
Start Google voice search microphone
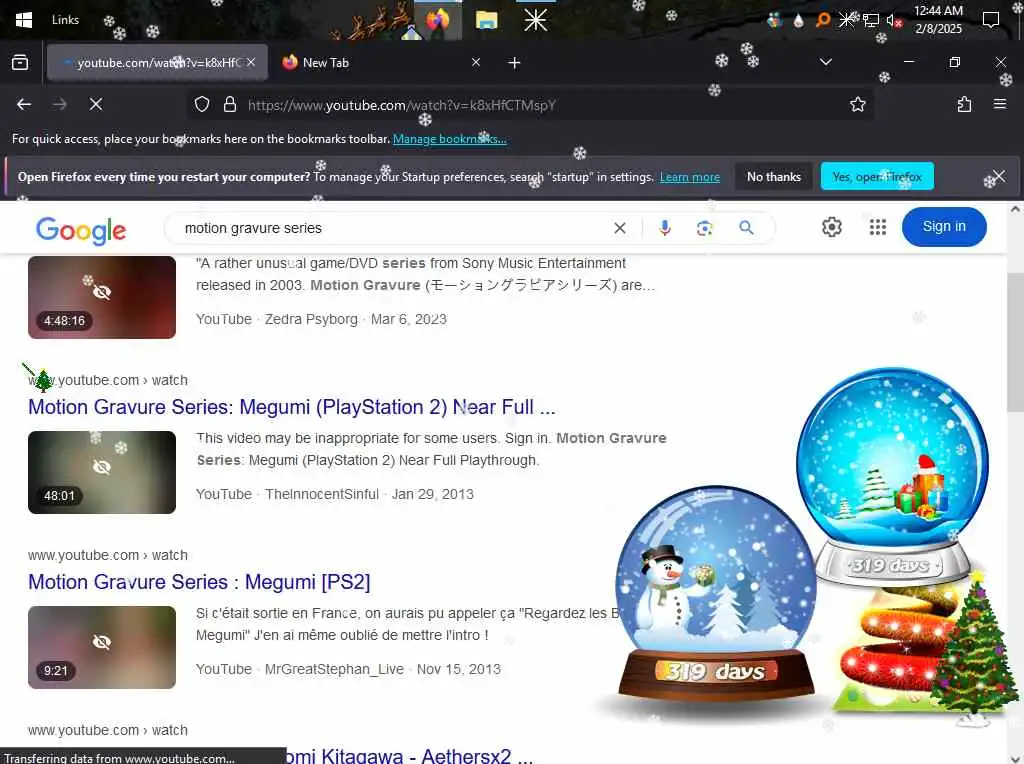pos(665,228)
